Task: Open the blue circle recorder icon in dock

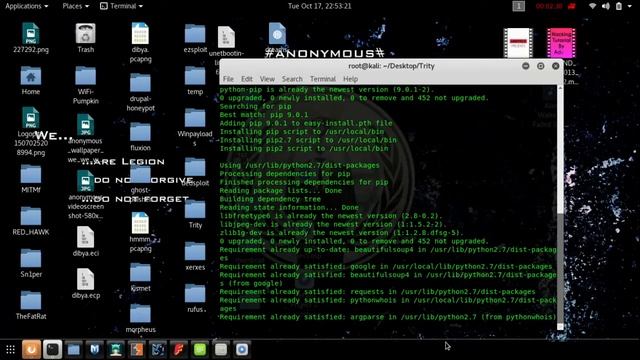Action: pyautogui.click(x=242, y=349)
